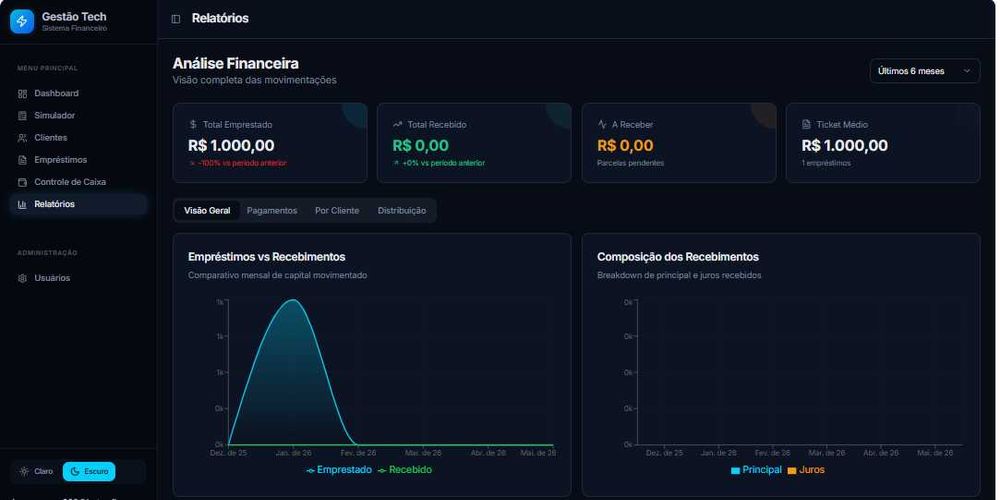Screen dimensions: 1000x500
Task: Click the Ticket Médio R$ 1.000,00 value
Action: click(x=844, y=145)
